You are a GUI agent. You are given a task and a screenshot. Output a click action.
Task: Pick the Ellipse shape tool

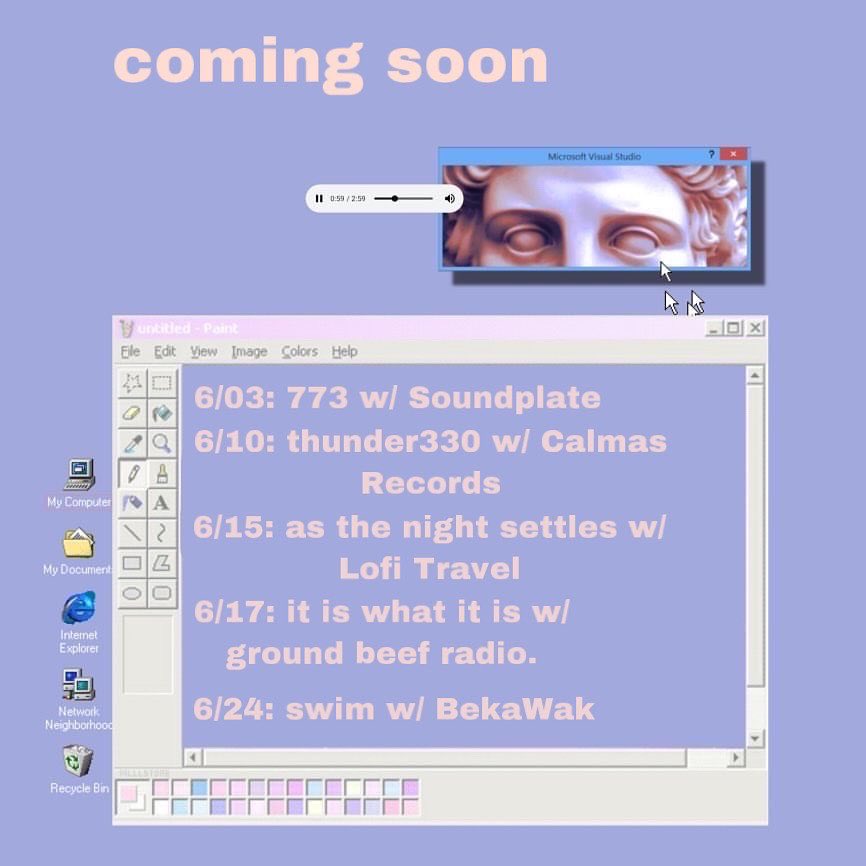[x=132, y=590]
